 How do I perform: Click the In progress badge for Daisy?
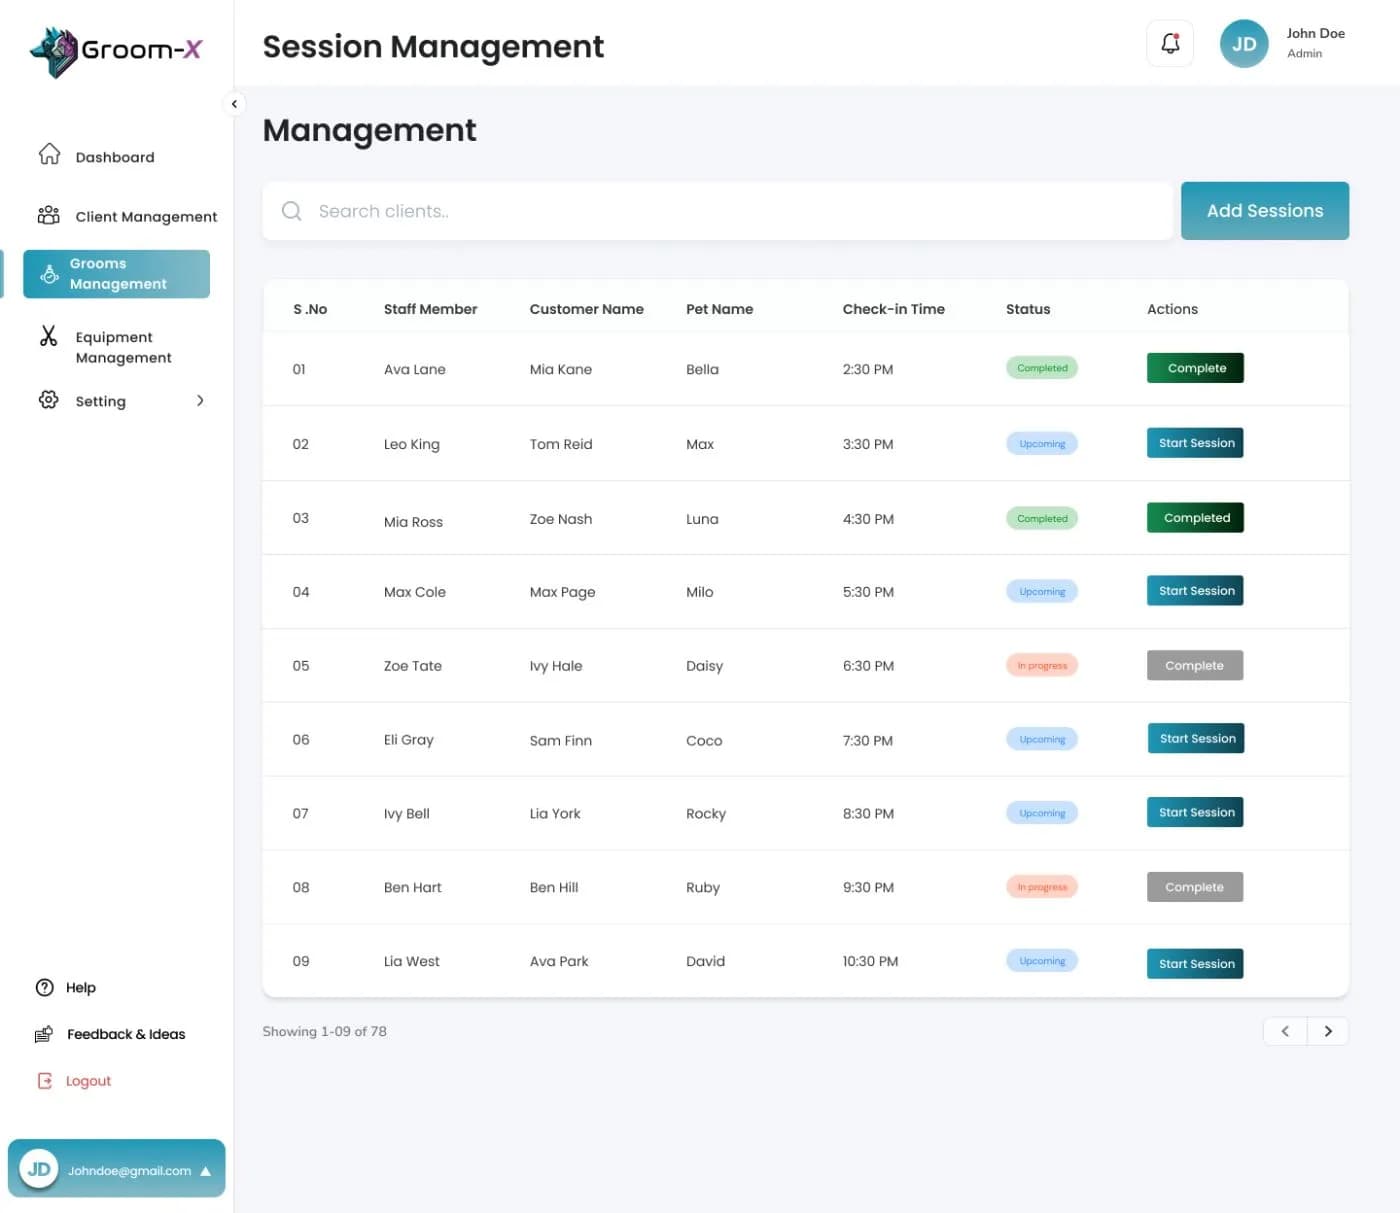(1042, 665)
